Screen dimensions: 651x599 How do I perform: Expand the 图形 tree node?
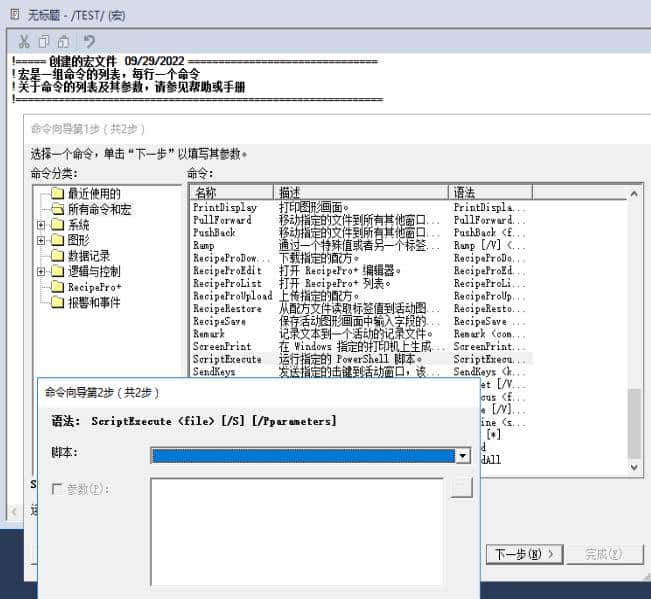click(x=41, y=240)
